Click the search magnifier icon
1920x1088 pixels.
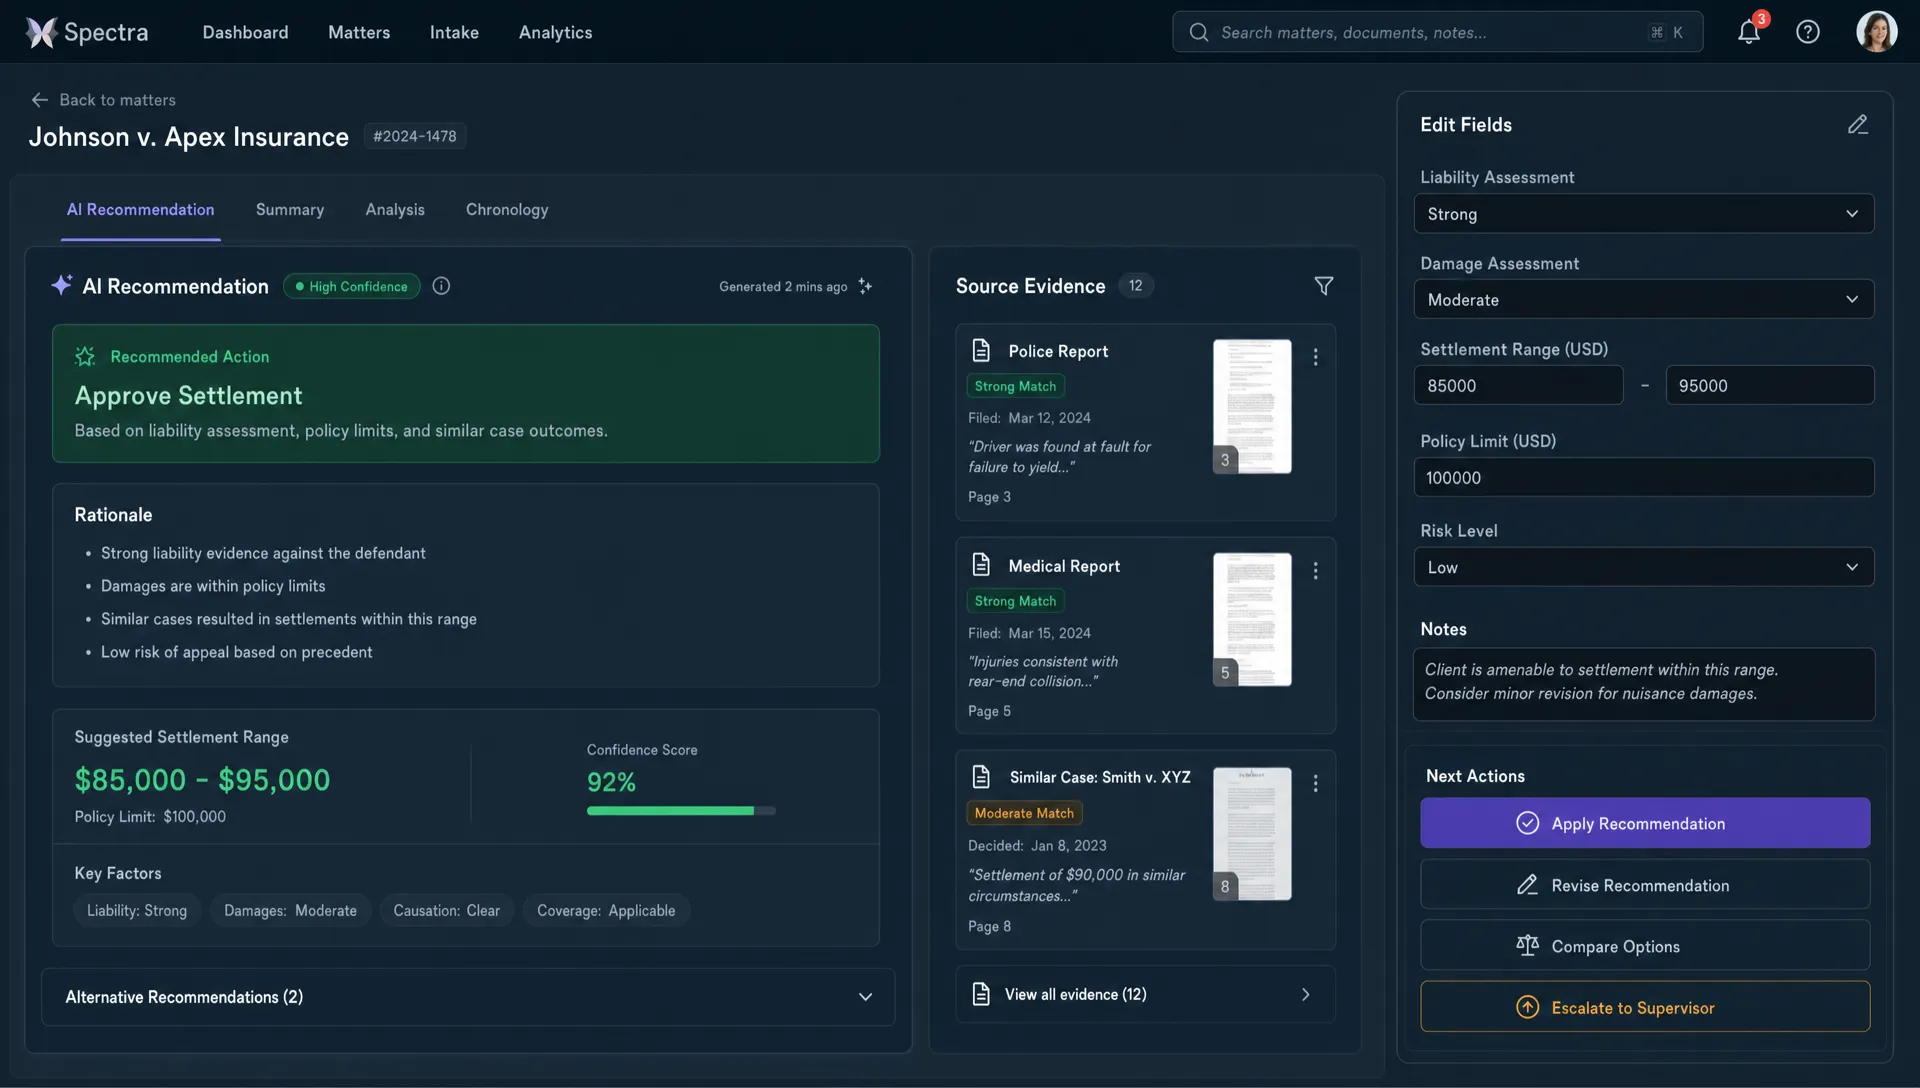[x=1198, y=32]
